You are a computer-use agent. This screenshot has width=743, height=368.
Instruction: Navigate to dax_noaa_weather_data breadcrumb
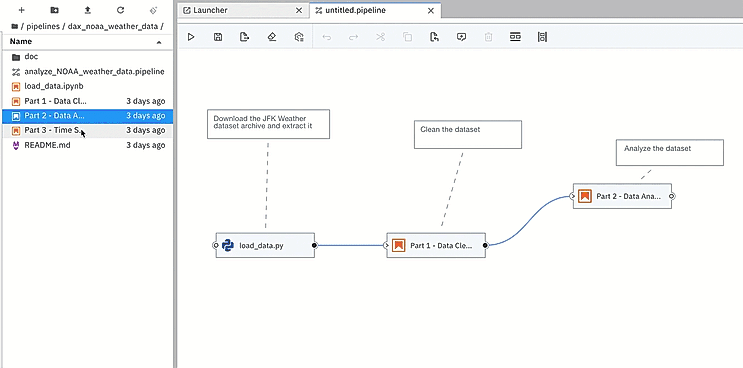(x=113, y=27)
